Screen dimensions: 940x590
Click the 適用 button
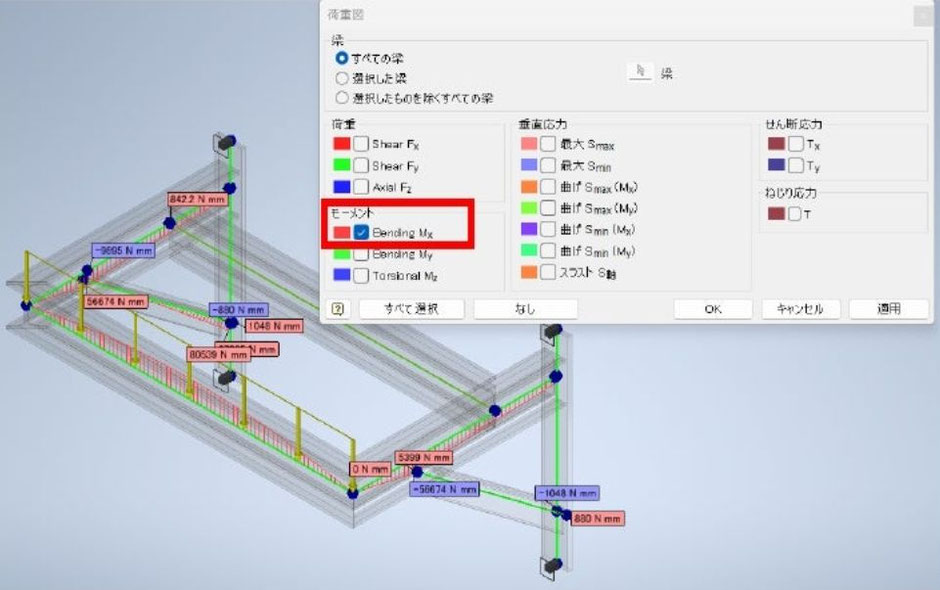point(889,309)
